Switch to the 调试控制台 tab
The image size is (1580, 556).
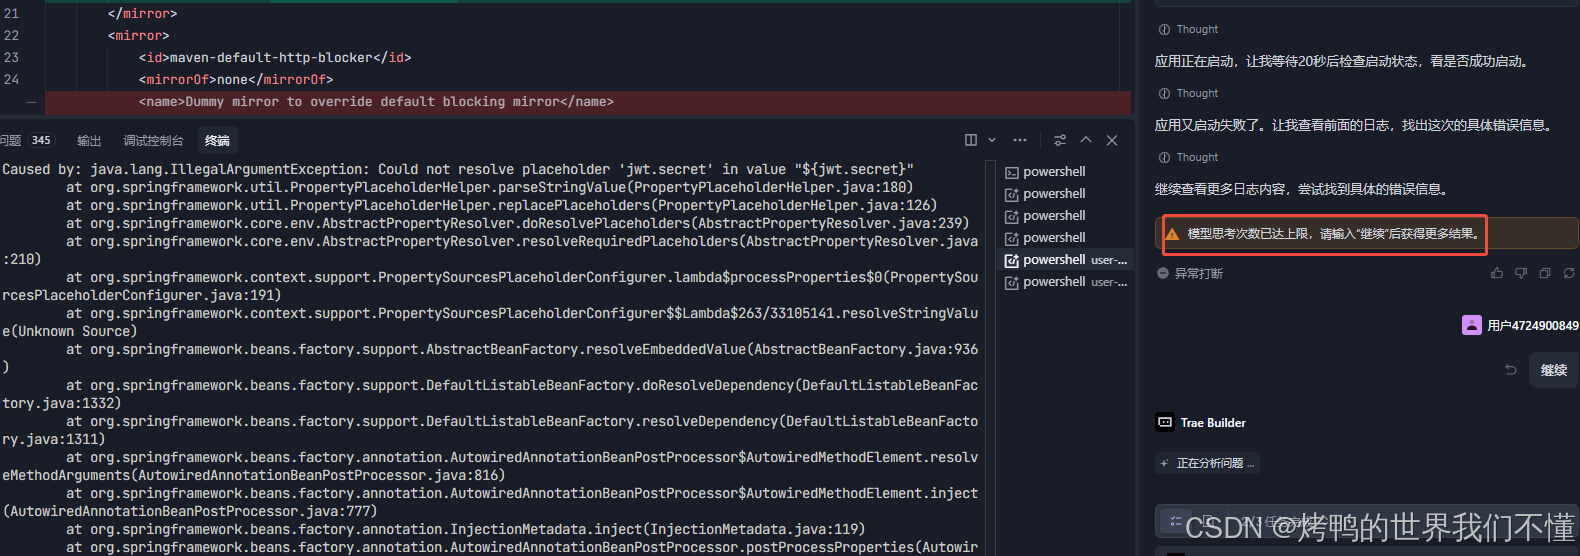click(x=153, y=141)
